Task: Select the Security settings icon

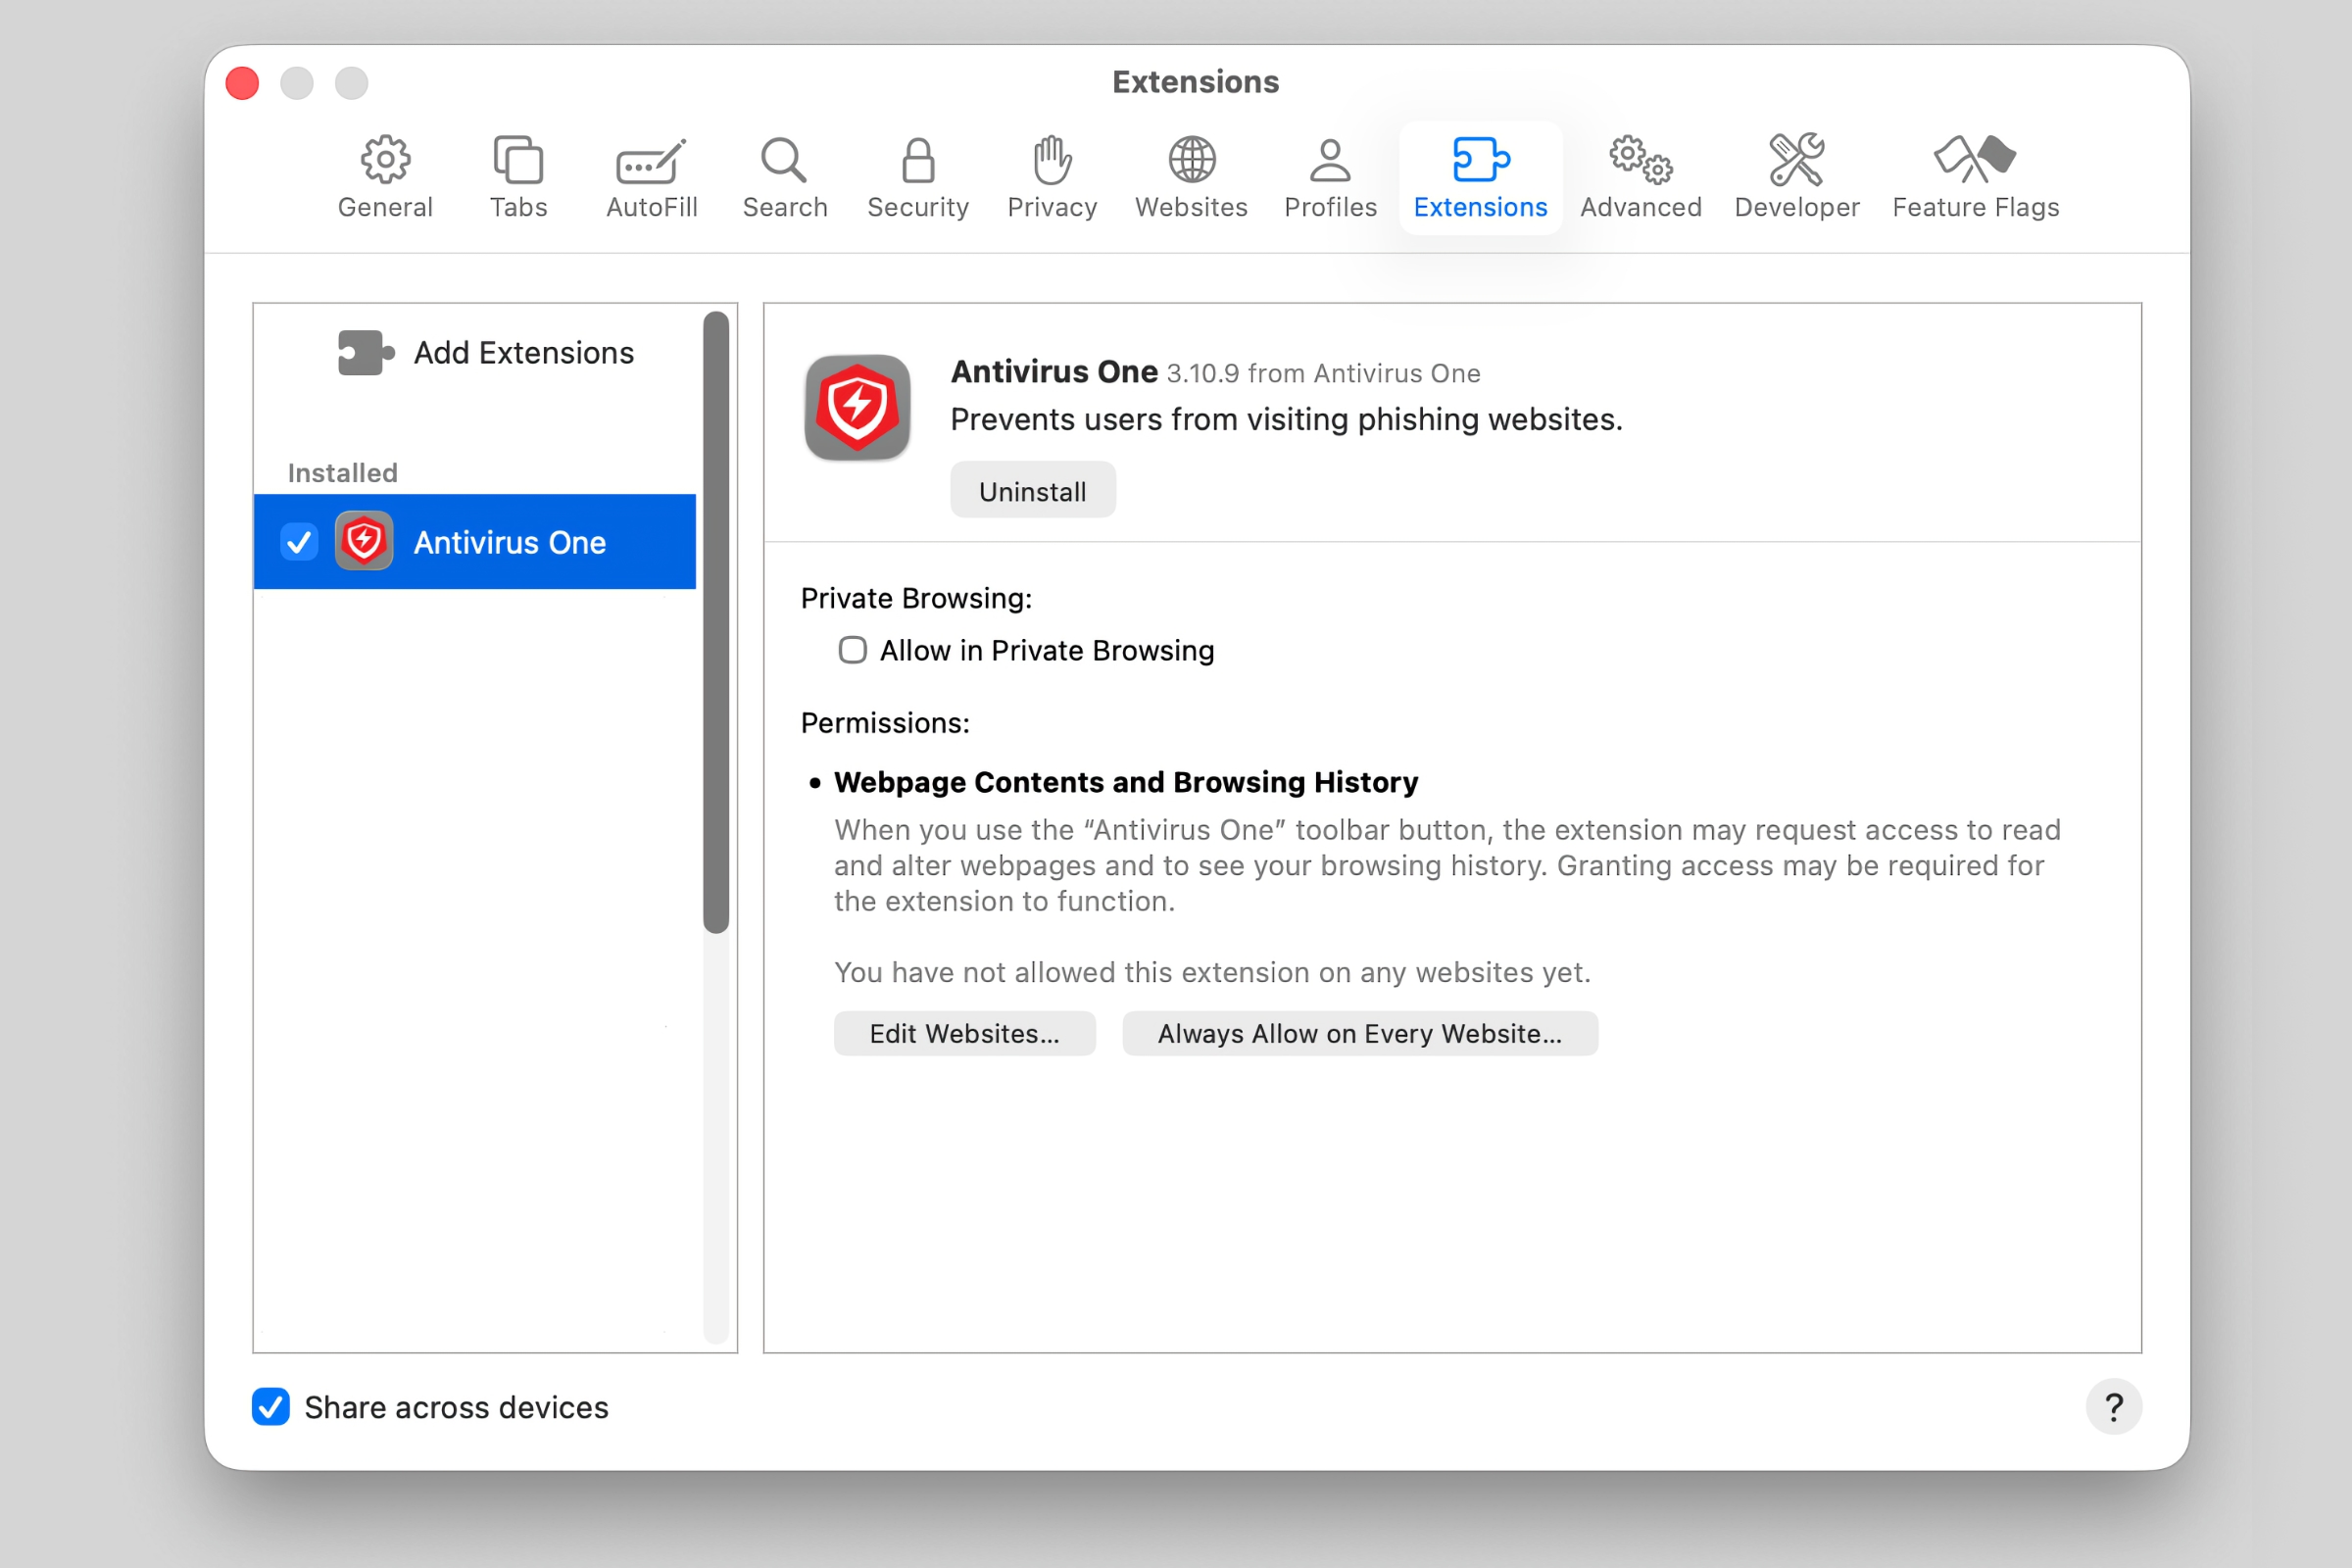Action: pos(917,178)
